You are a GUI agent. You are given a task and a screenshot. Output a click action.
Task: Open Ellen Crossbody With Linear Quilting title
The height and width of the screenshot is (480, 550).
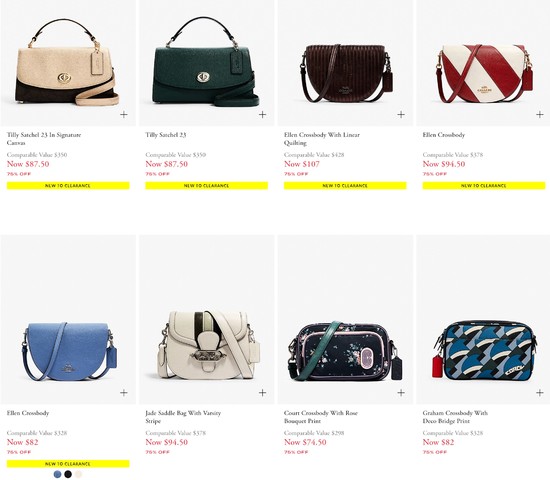(322, 139)
